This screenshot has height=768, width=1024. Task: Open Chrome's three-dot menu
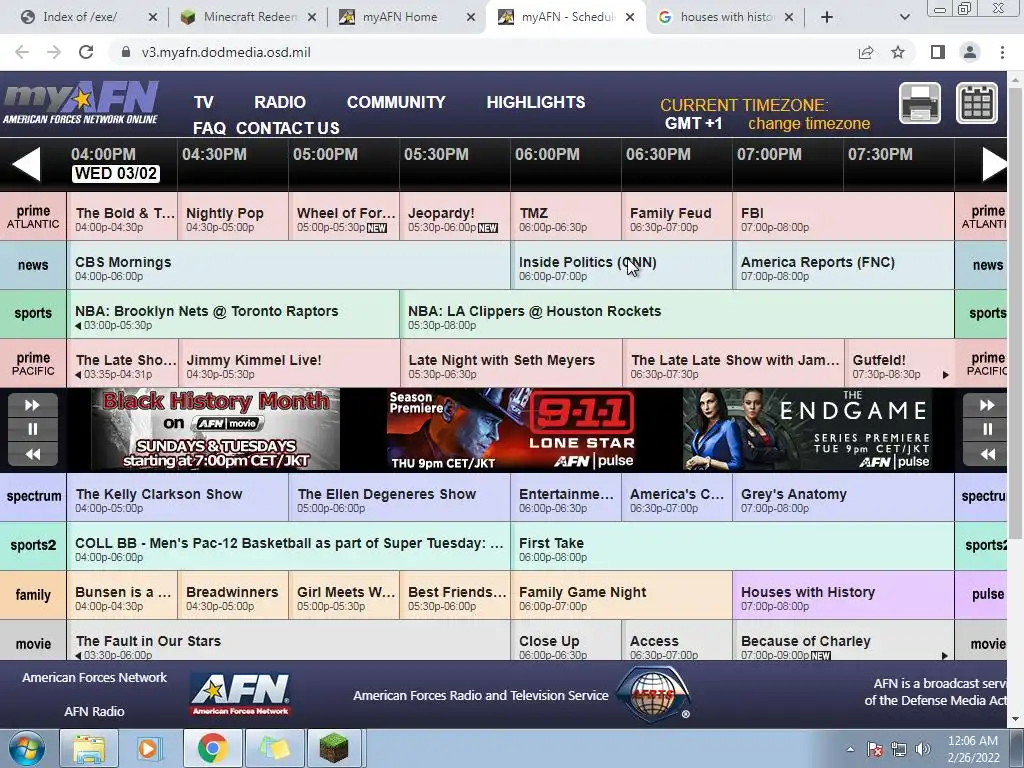(x=1002, y=52)
